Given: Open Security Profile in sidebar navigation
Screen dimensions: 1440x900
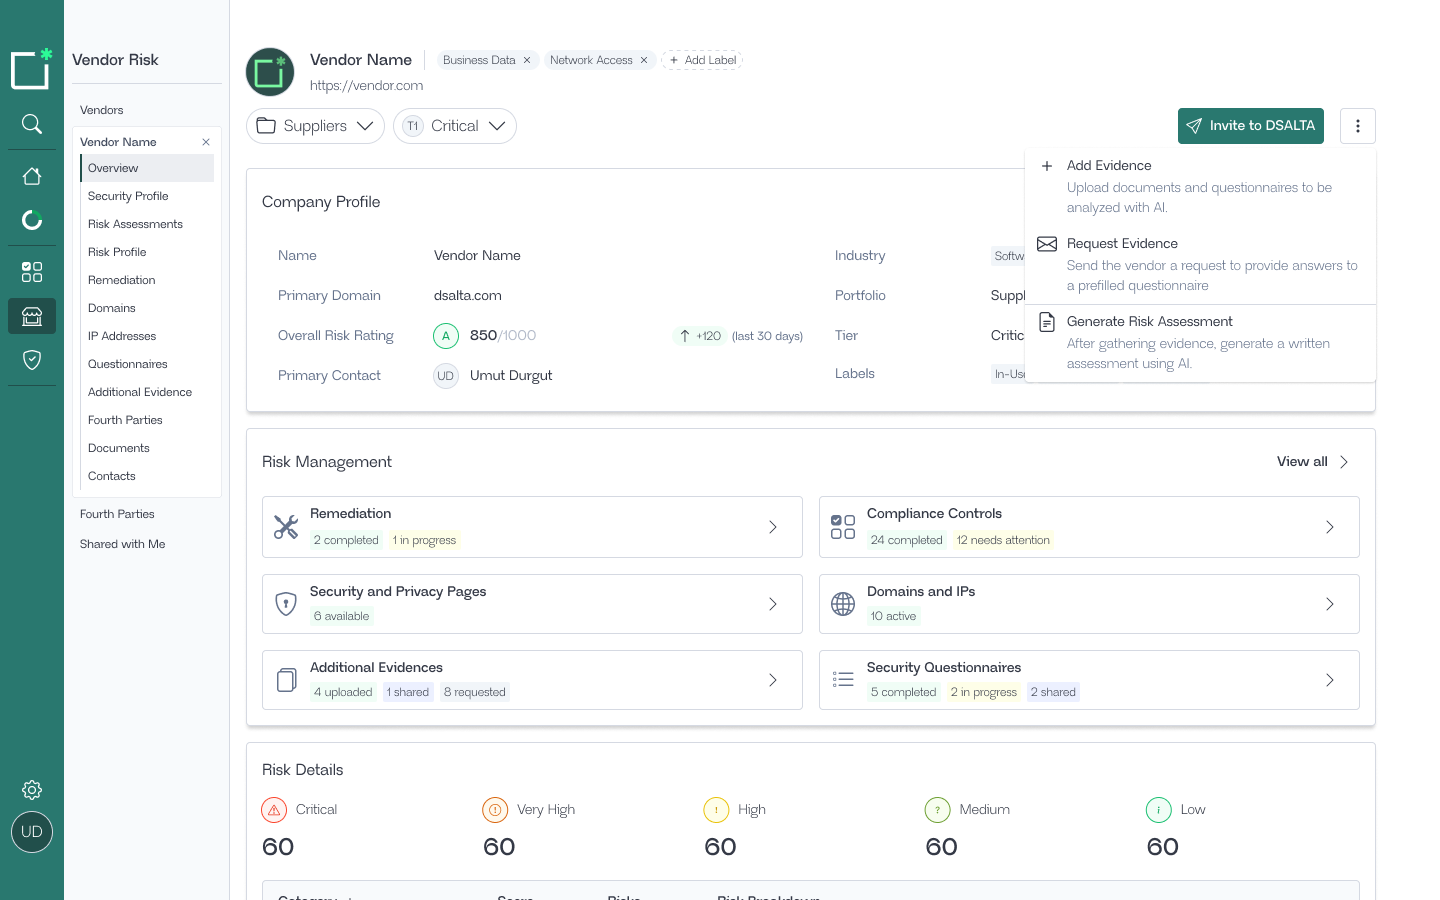Looking at the screenshot, I should point(128,196).
